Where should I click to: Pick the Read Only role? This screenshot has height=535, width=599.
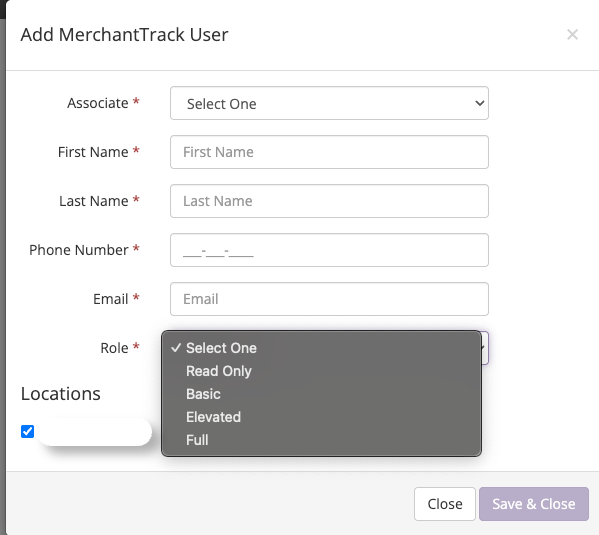pos(321,371)
